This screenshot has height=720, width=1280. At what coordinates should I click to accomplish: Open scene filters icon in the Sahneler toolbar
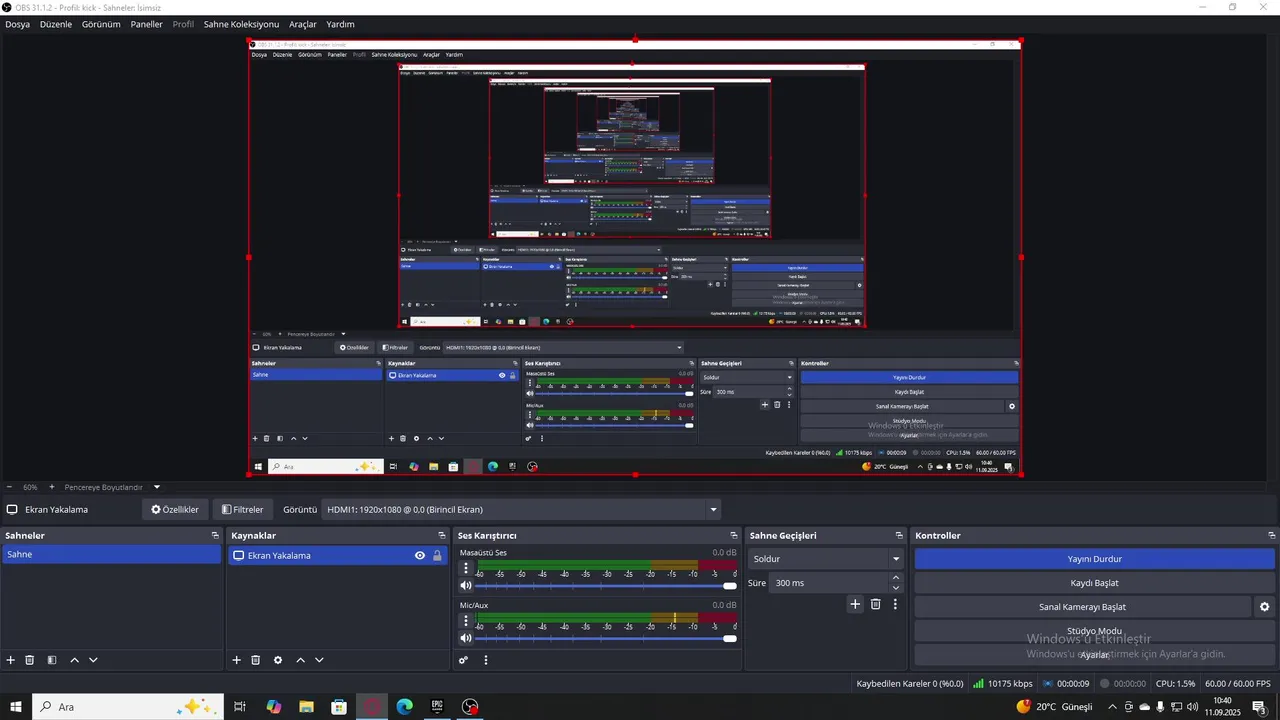(52, 660)
